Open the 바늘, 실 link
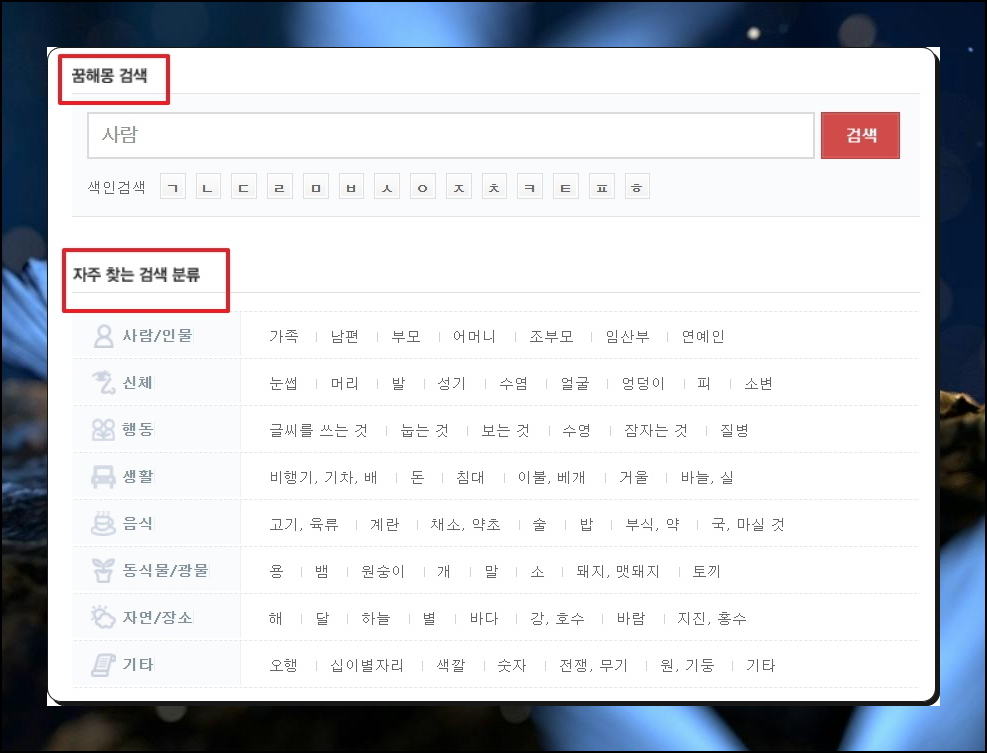 [707, 477]
